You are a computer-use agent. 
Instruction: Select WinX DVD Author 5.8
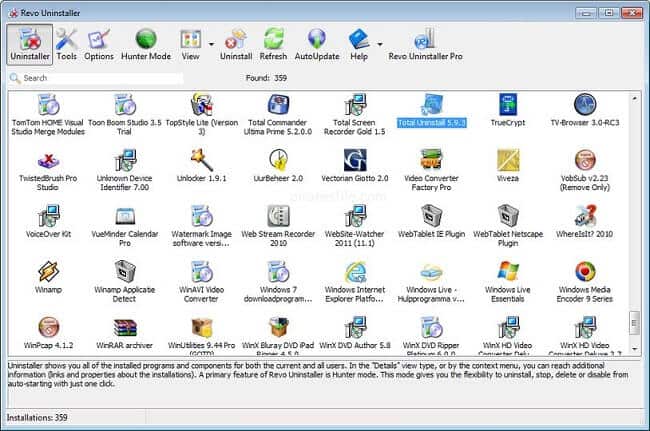[x=354, y=332]
